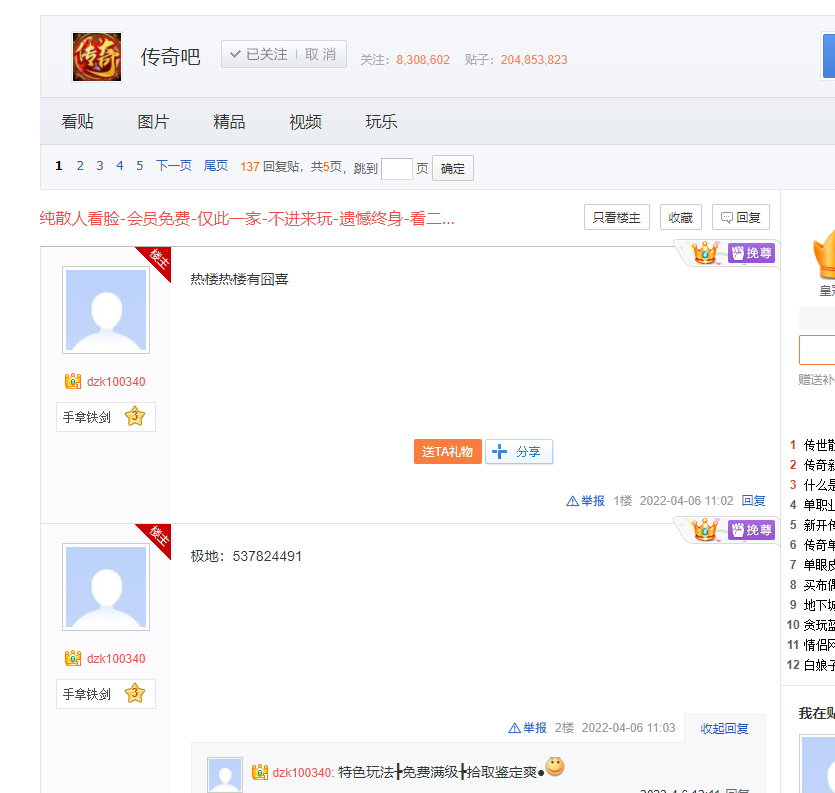Jump to 尾页 last page
Image resolution: width=835 pixels, height=793 pixels.
216,166
